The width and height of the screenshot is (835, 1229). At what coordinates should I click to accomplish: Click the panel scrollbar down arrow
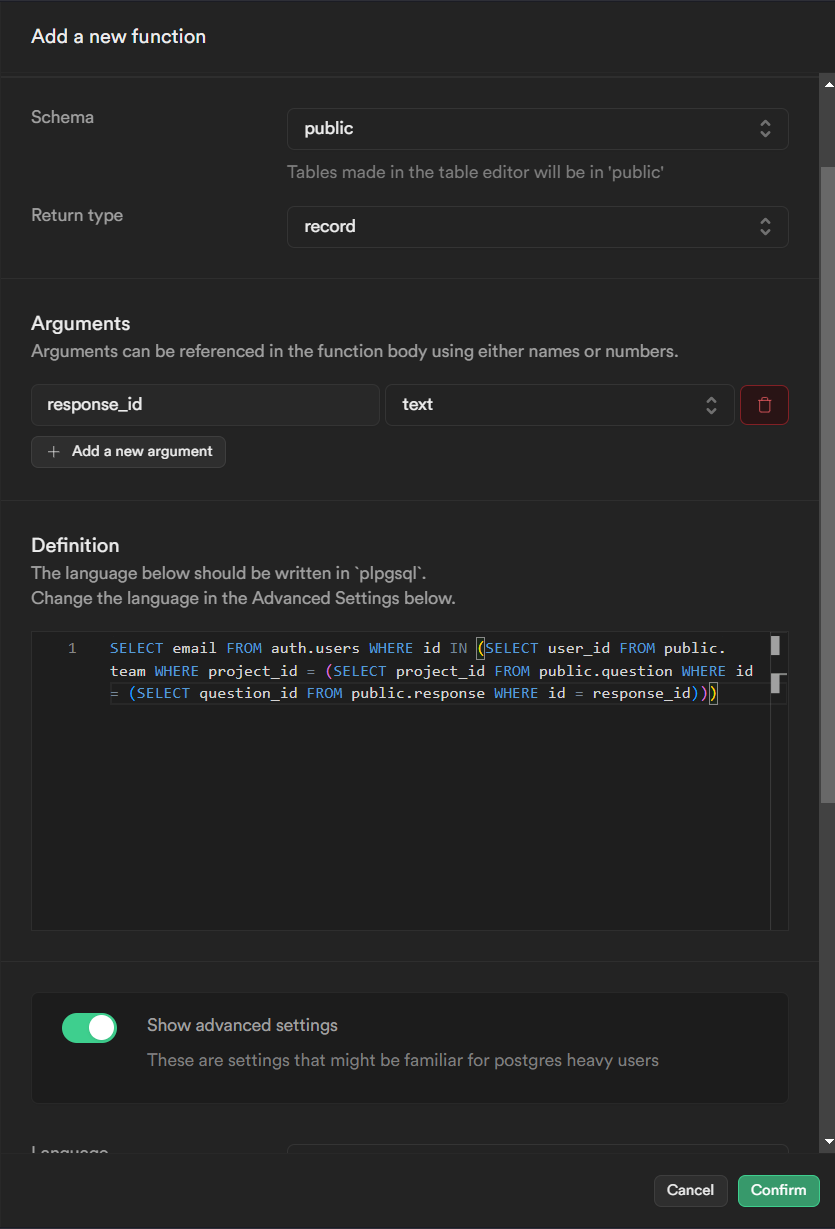[827, 1141]
